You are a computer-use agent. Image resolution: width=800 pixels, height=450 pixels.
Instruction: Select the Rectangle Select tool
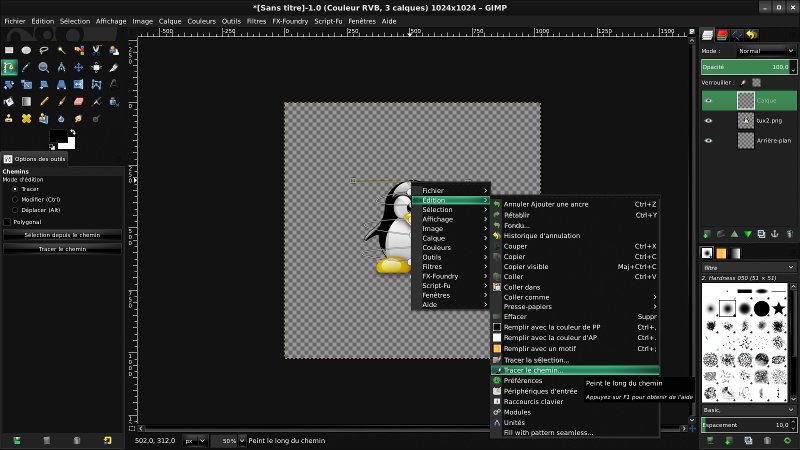[9, 50]
